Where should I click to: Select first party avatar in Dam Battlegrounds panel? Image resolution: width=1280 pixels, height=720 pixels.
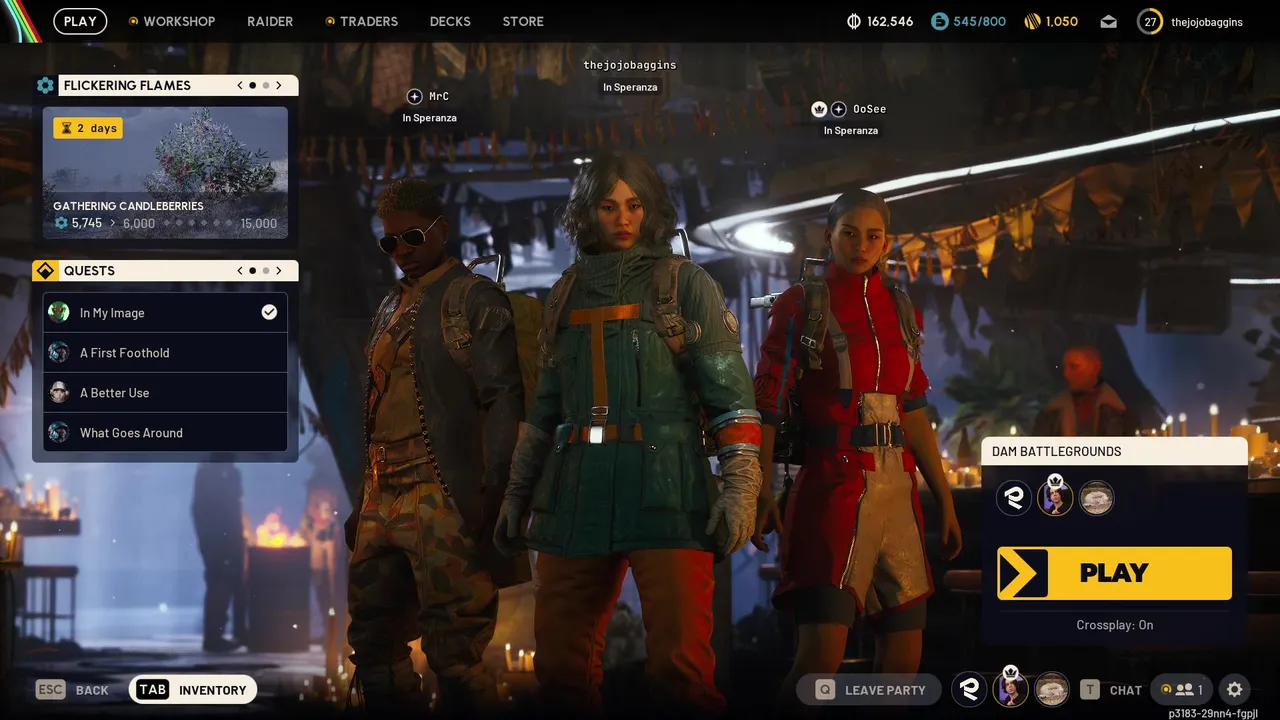pos(1014,498)
